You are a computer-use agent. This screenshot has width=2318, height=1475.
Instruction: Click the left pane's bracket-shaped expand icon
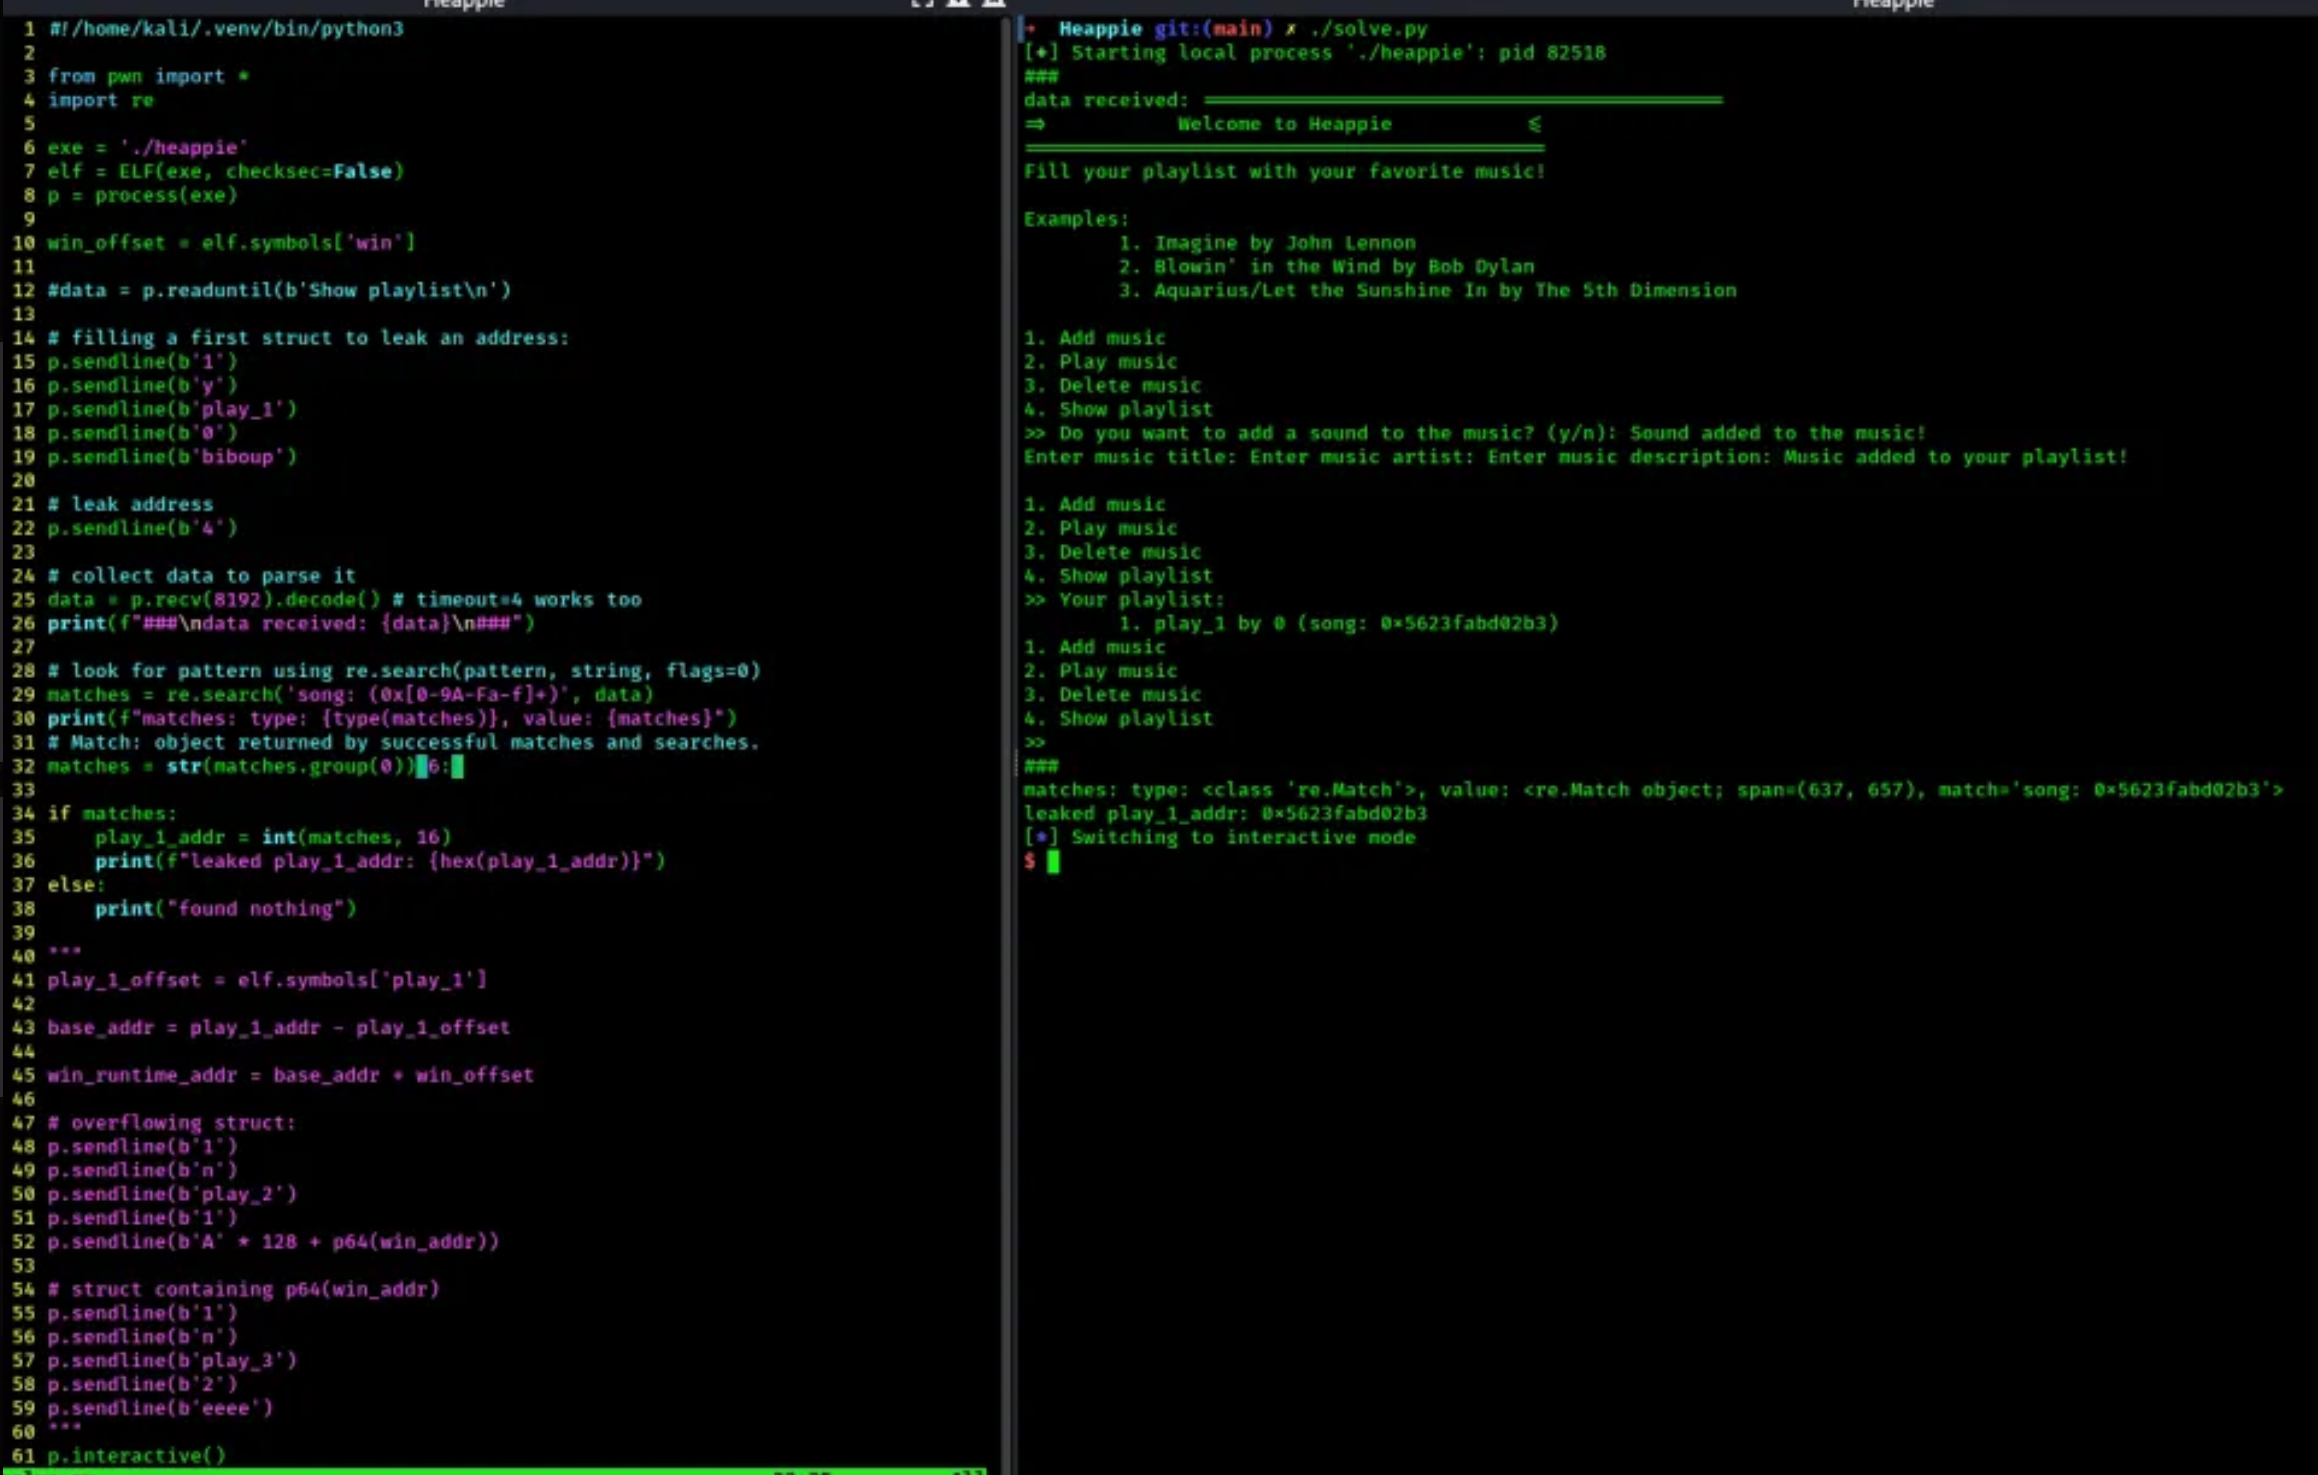tap(921, 3)
